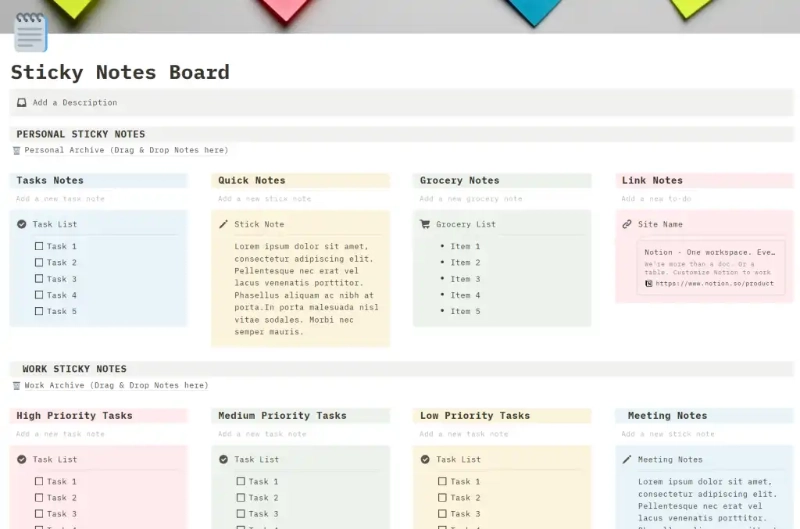Click the Grocery List card title
800x529 pixels.
466,224
